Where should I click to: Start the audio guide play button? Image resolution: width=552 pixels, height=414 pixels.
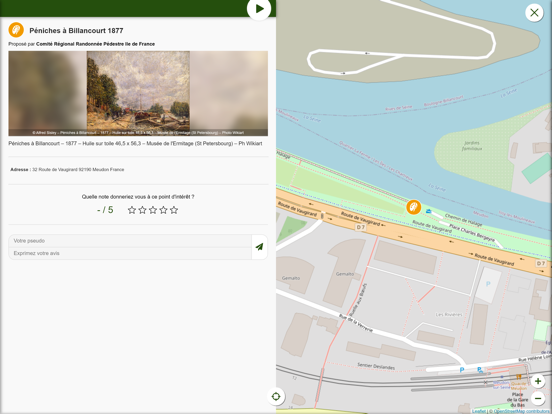259,9
